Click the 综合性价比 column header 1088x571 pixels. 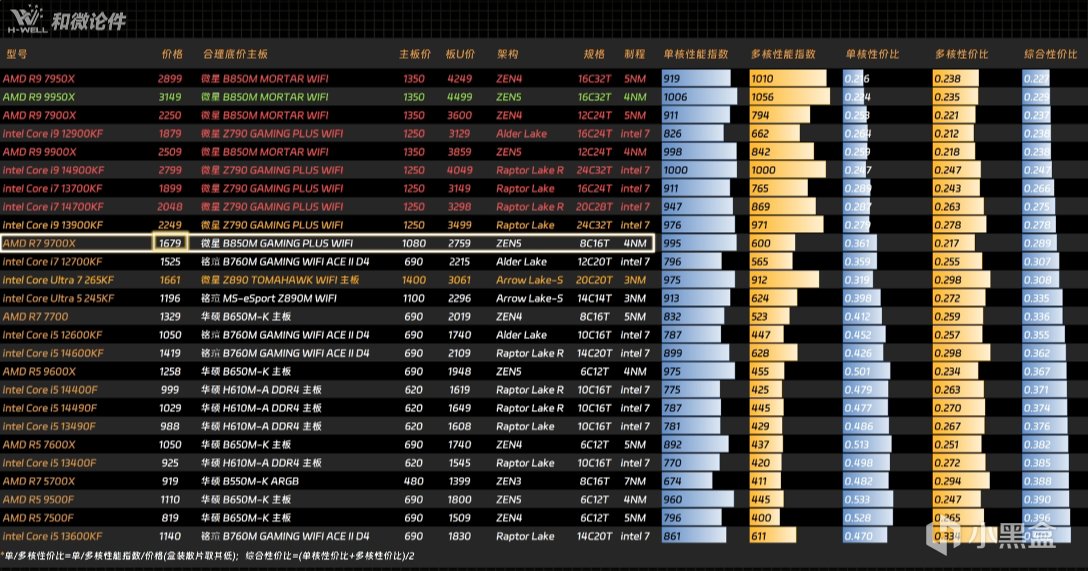(1051, 54)
